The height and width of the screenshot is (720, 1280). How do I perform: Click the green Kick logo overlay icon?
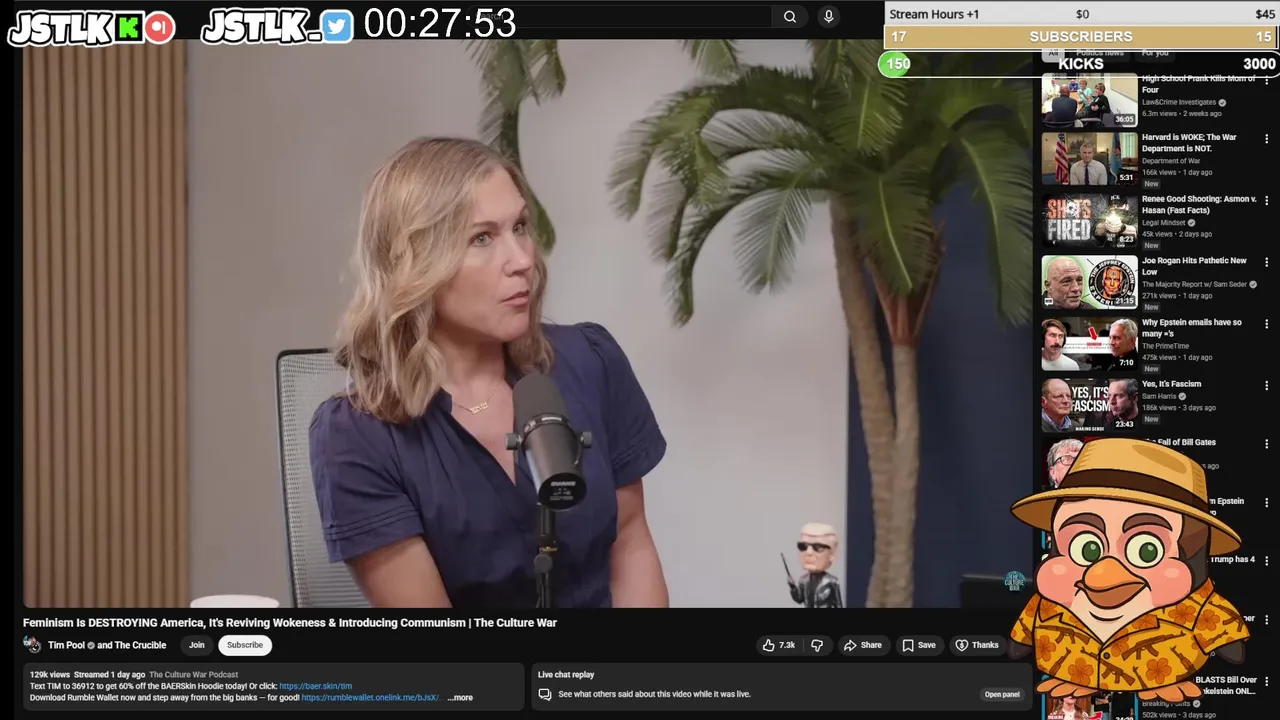(x=129, y=28)
